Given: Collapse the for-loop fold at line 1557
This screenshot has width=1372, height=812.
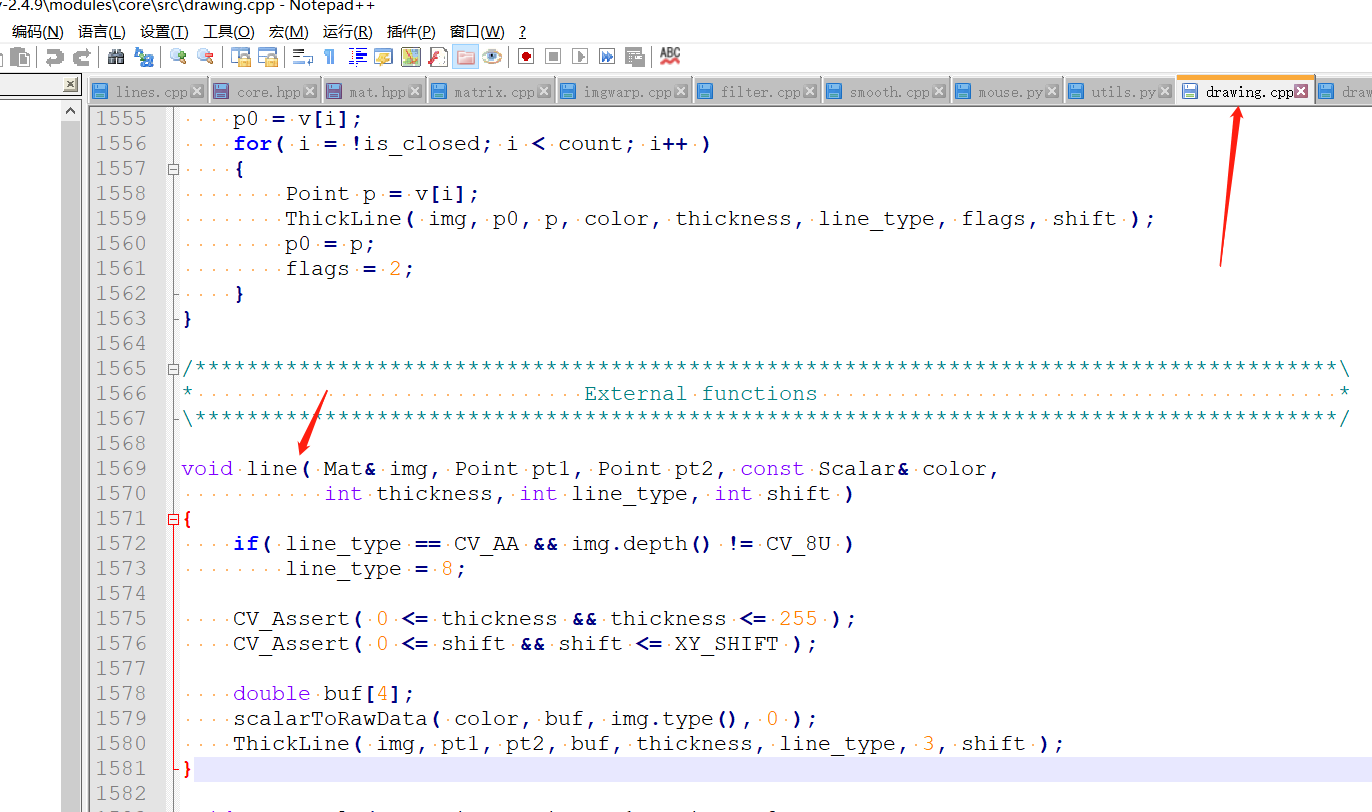Looking at the screenshot, I should 172,168.
